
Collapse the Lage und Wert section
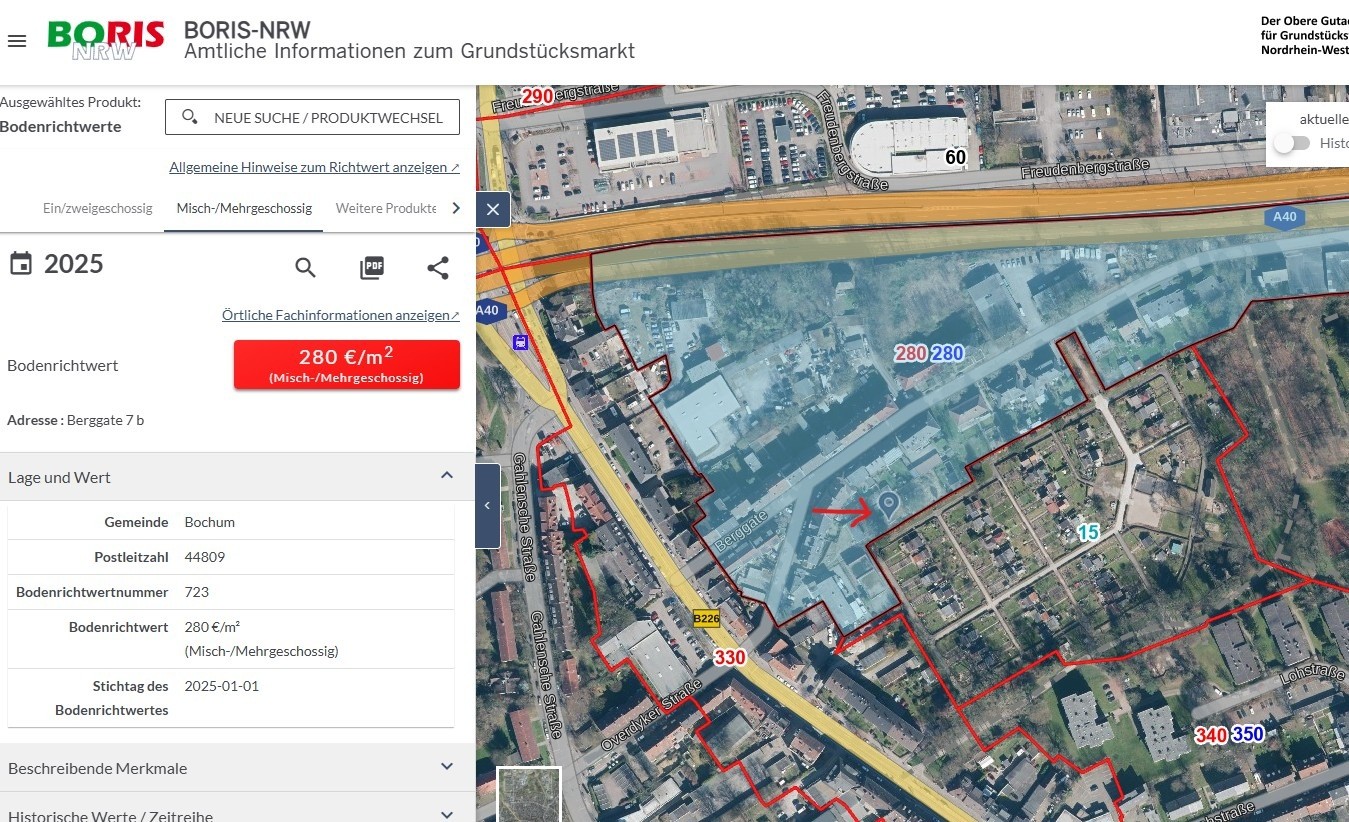click(x=447, y=476)
